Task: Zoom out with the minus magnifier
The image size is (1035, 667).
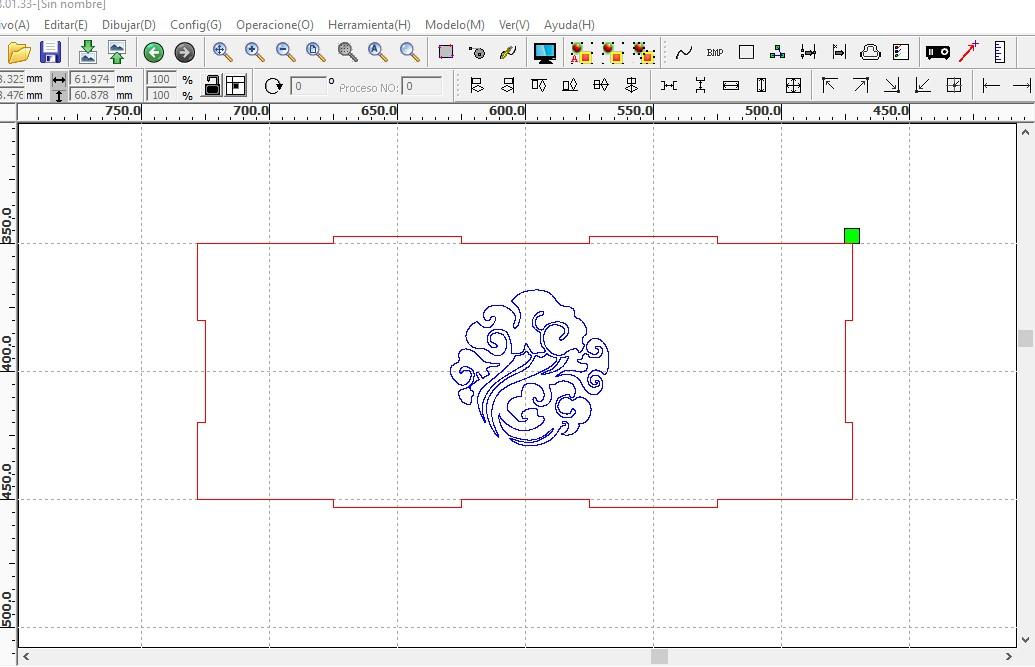Action: pos(285,52)
